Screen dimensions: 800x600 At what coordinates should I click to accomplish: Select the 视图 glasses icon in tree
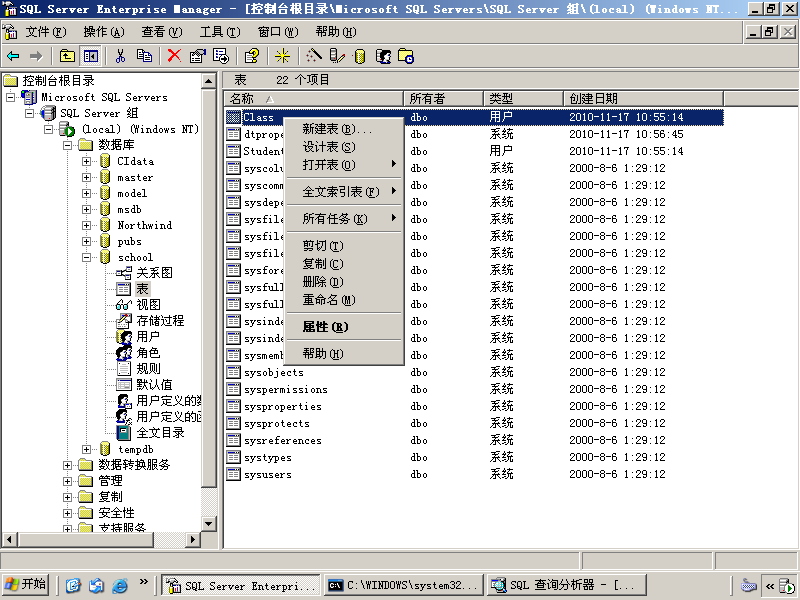123,305
